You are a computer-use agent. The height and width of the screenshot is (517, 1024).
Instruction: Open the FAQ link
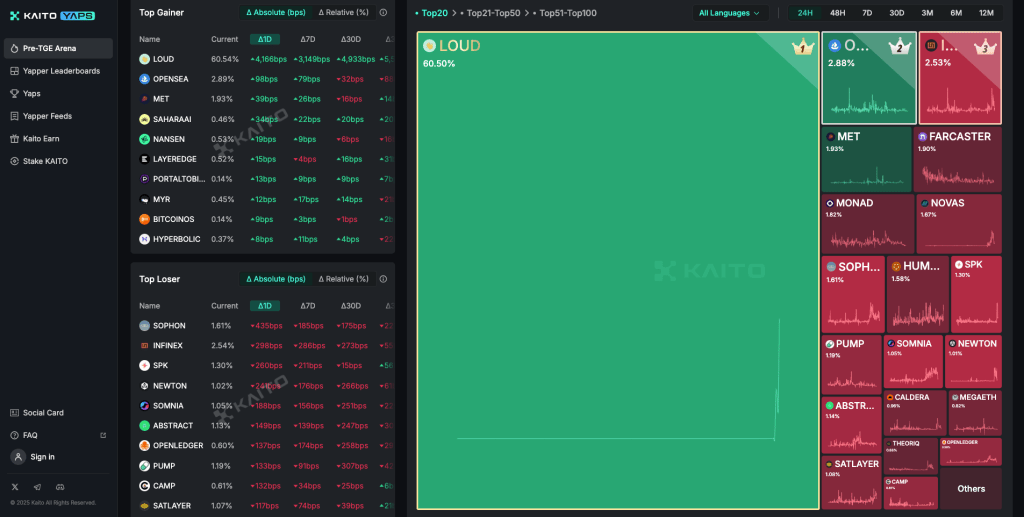tap(30, 435)
